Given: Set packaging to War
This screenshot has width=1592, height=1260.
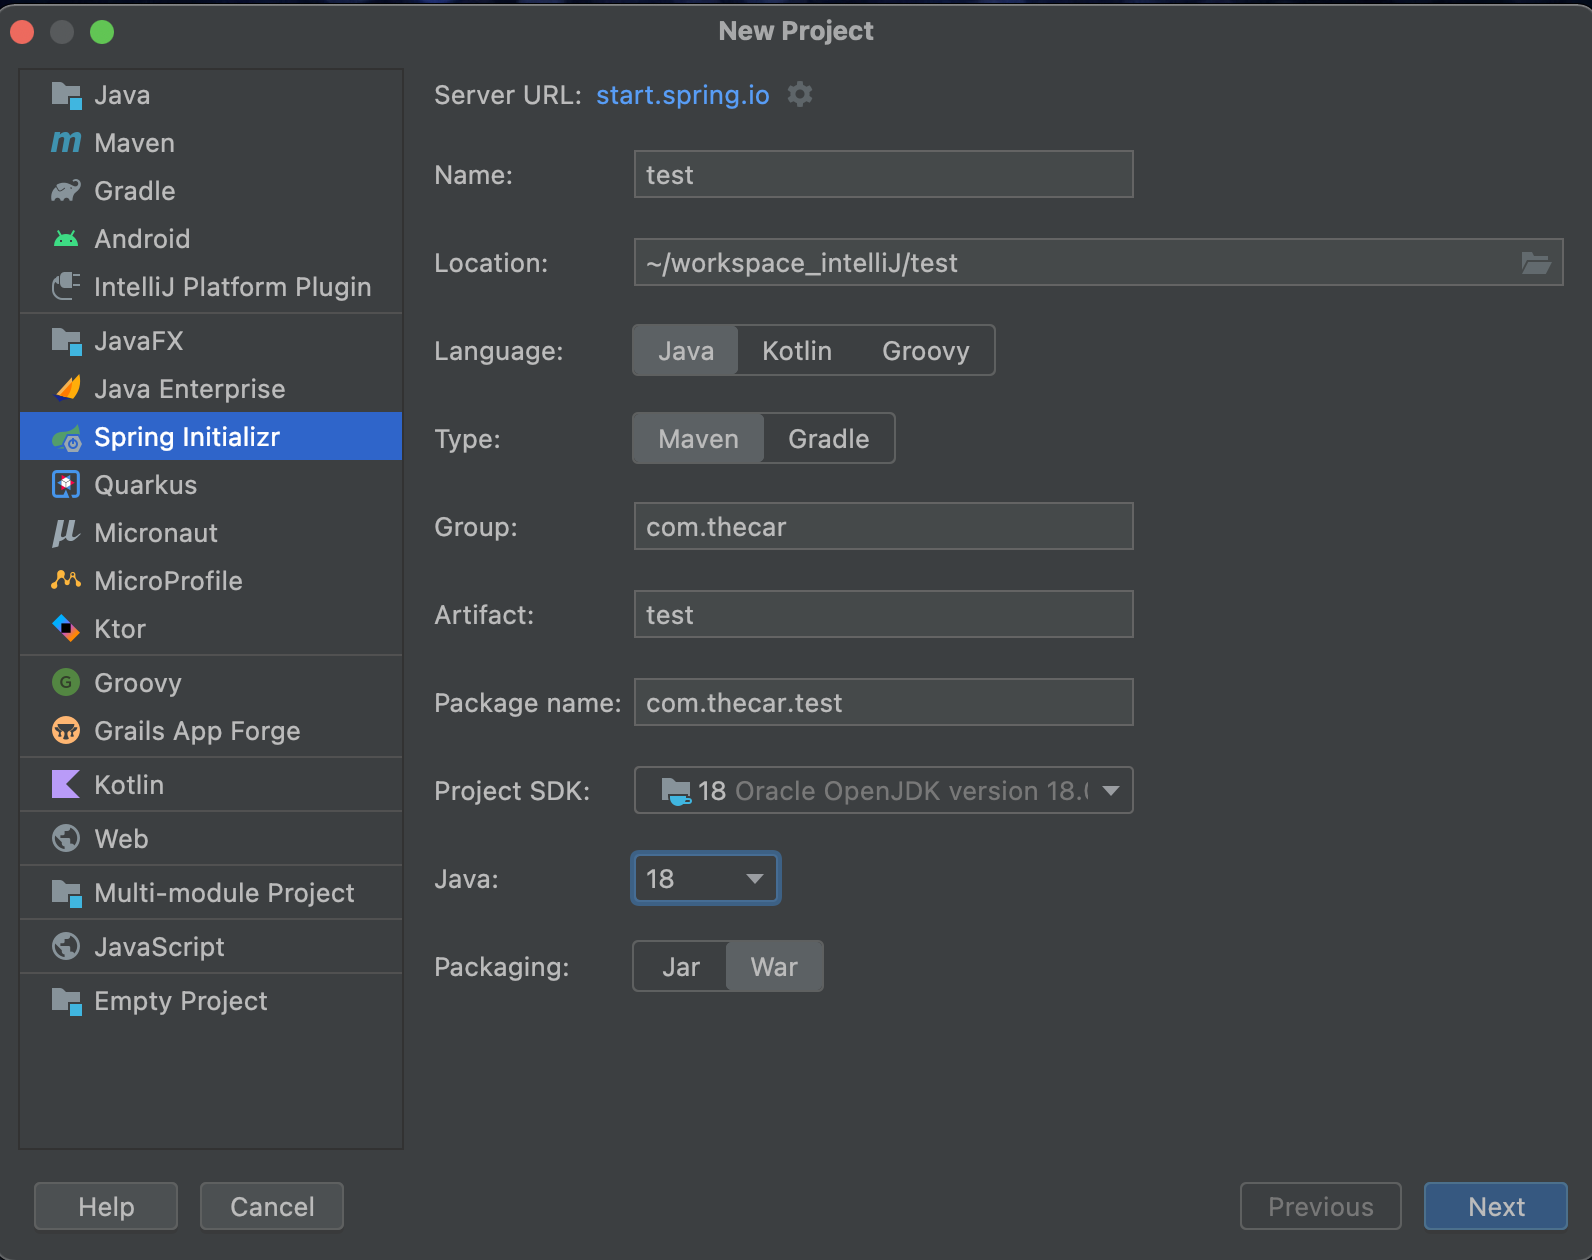Looking at the screenshot, I should pos(775,967).
